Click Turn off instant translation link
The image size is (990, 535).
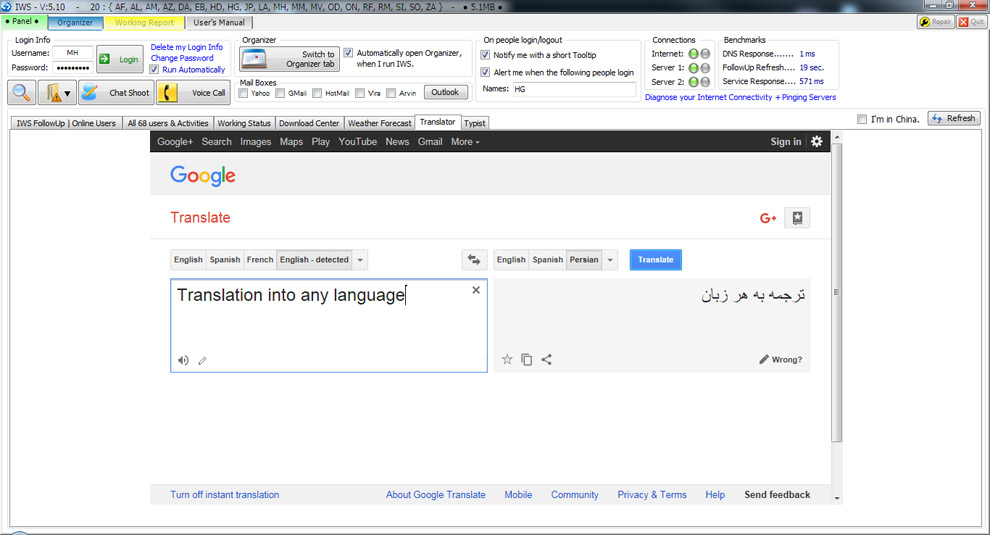pos(224,495)
